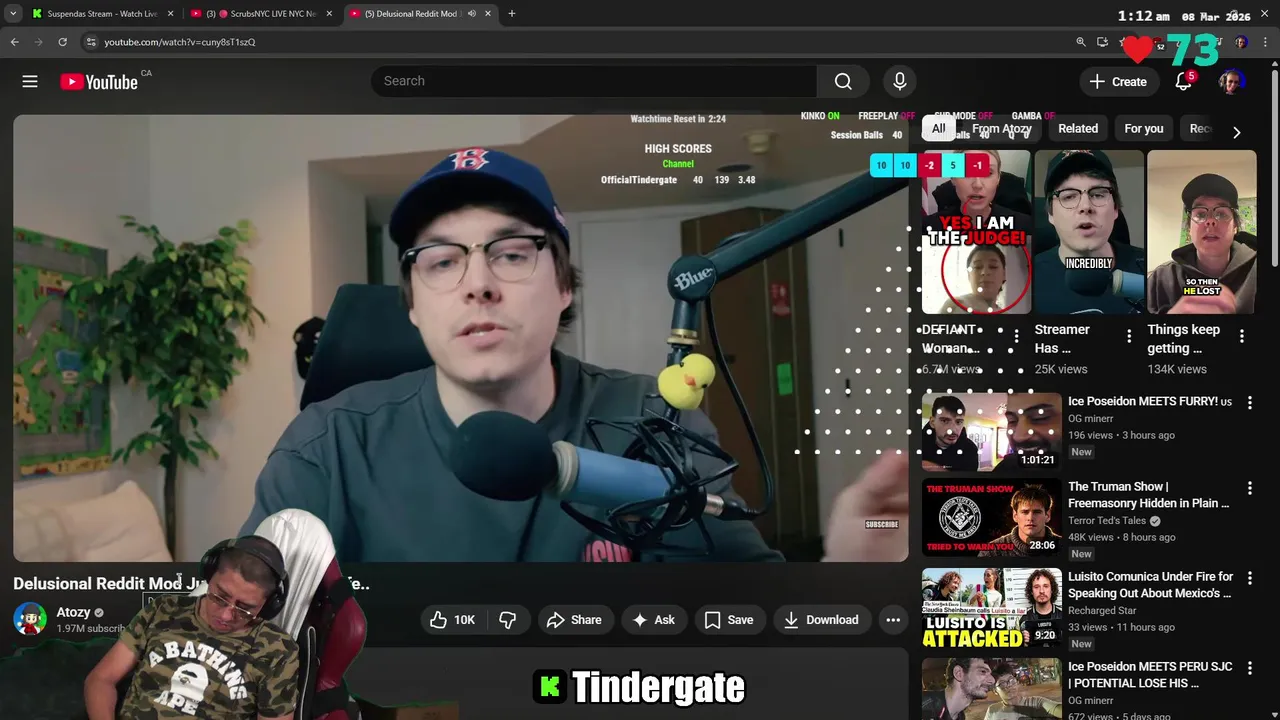Image resolution: width=1280 pixels, height=720 pixels.
Task: View site information icon in address bar
Action: click(x=91, y=42)
